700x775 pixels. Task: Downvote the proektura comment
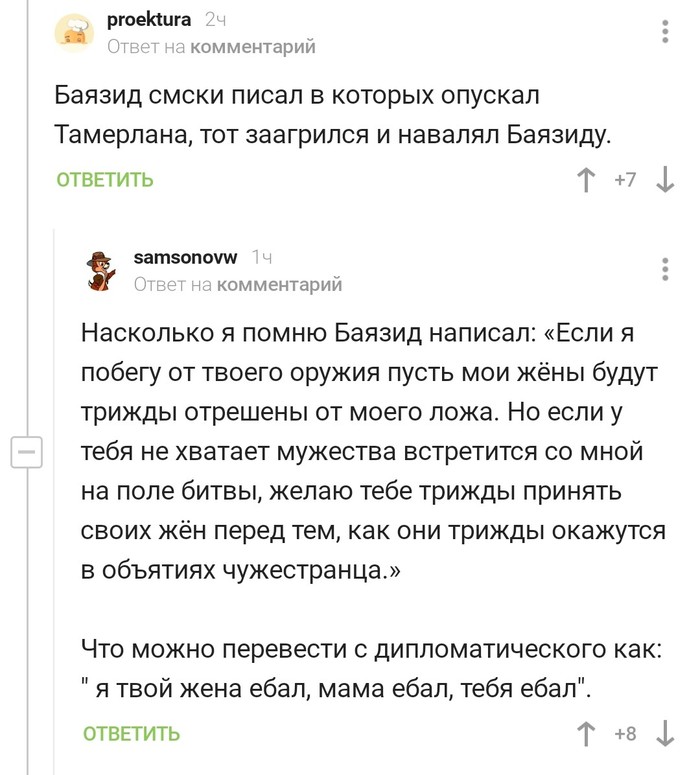pos(664,181)
